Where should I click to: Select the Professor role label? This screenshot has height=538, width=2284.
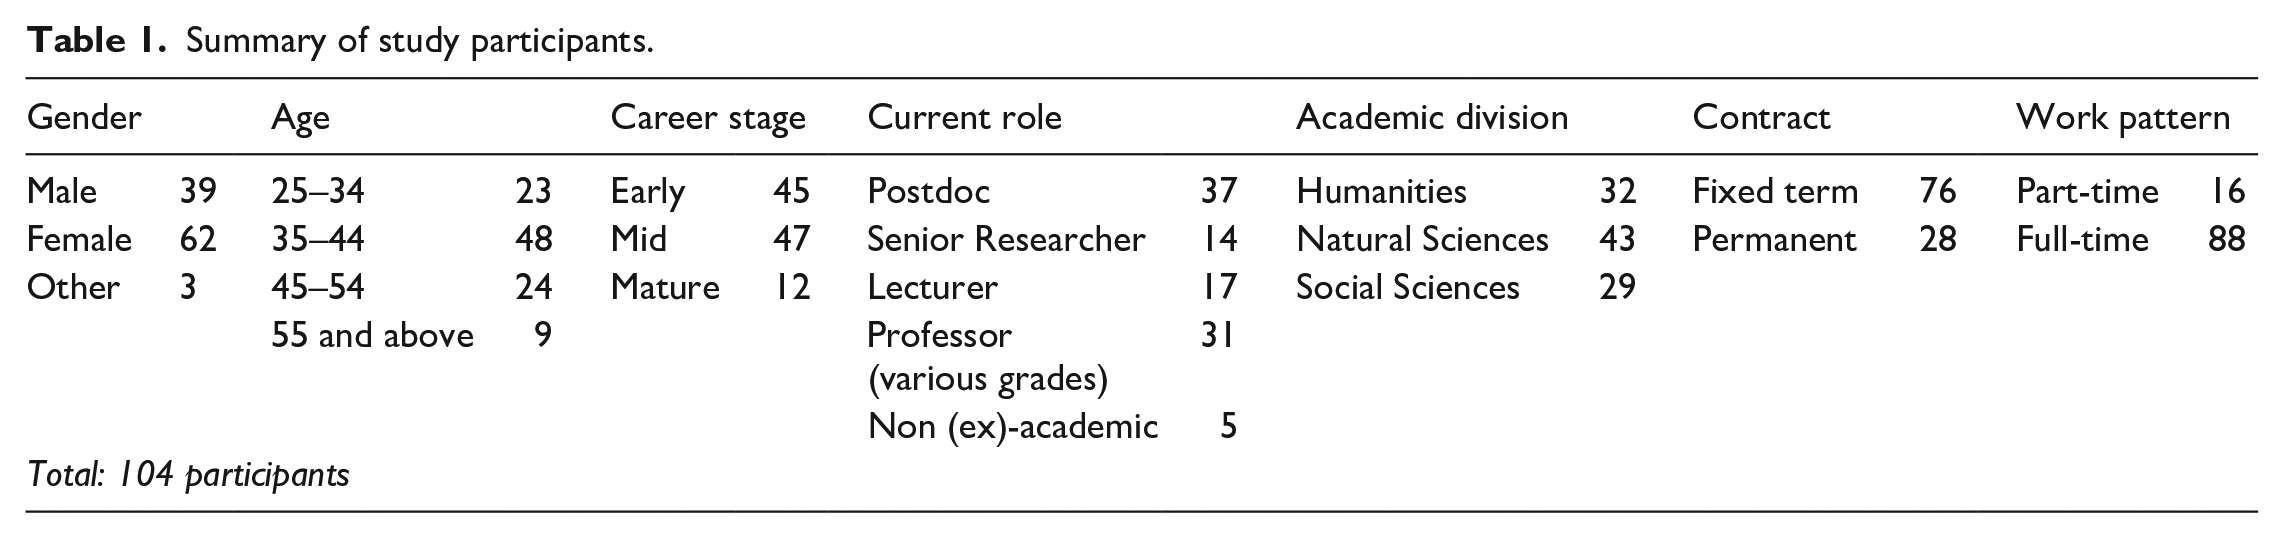point(939,334)
